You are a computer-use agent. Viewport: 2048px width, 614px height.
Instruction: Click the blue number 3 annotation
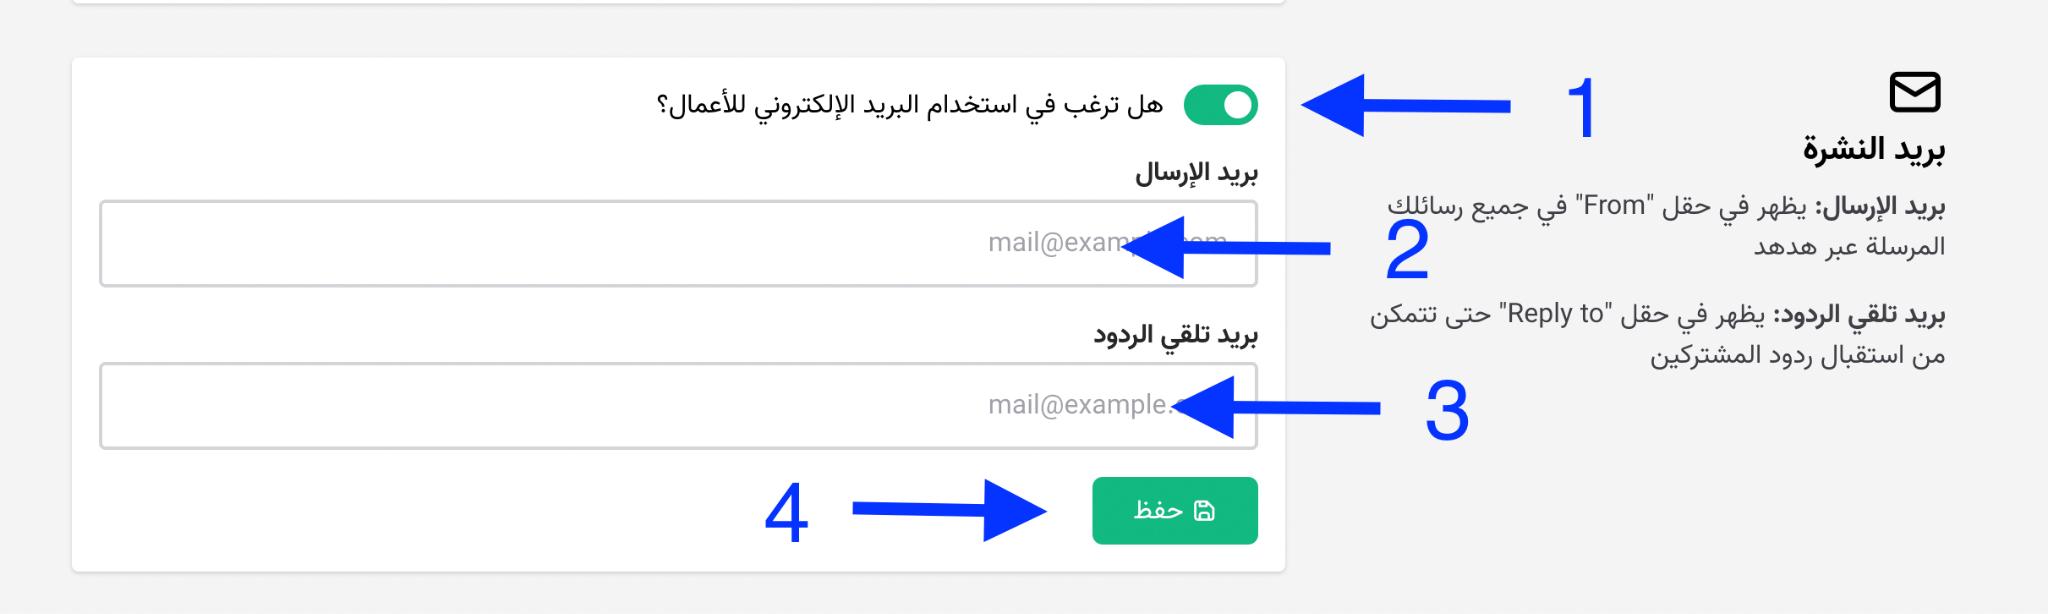pos(1446,411)
